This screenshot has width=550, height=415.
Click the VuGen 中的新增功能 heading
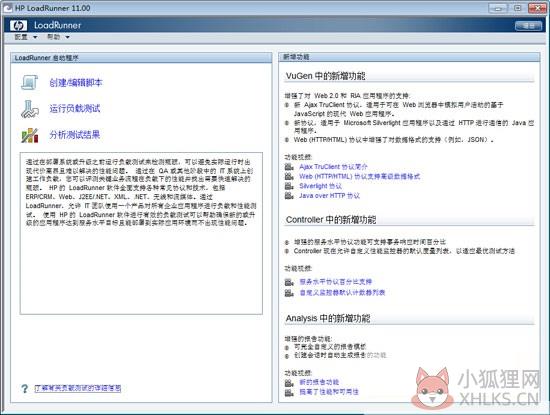tap(326, 76)
